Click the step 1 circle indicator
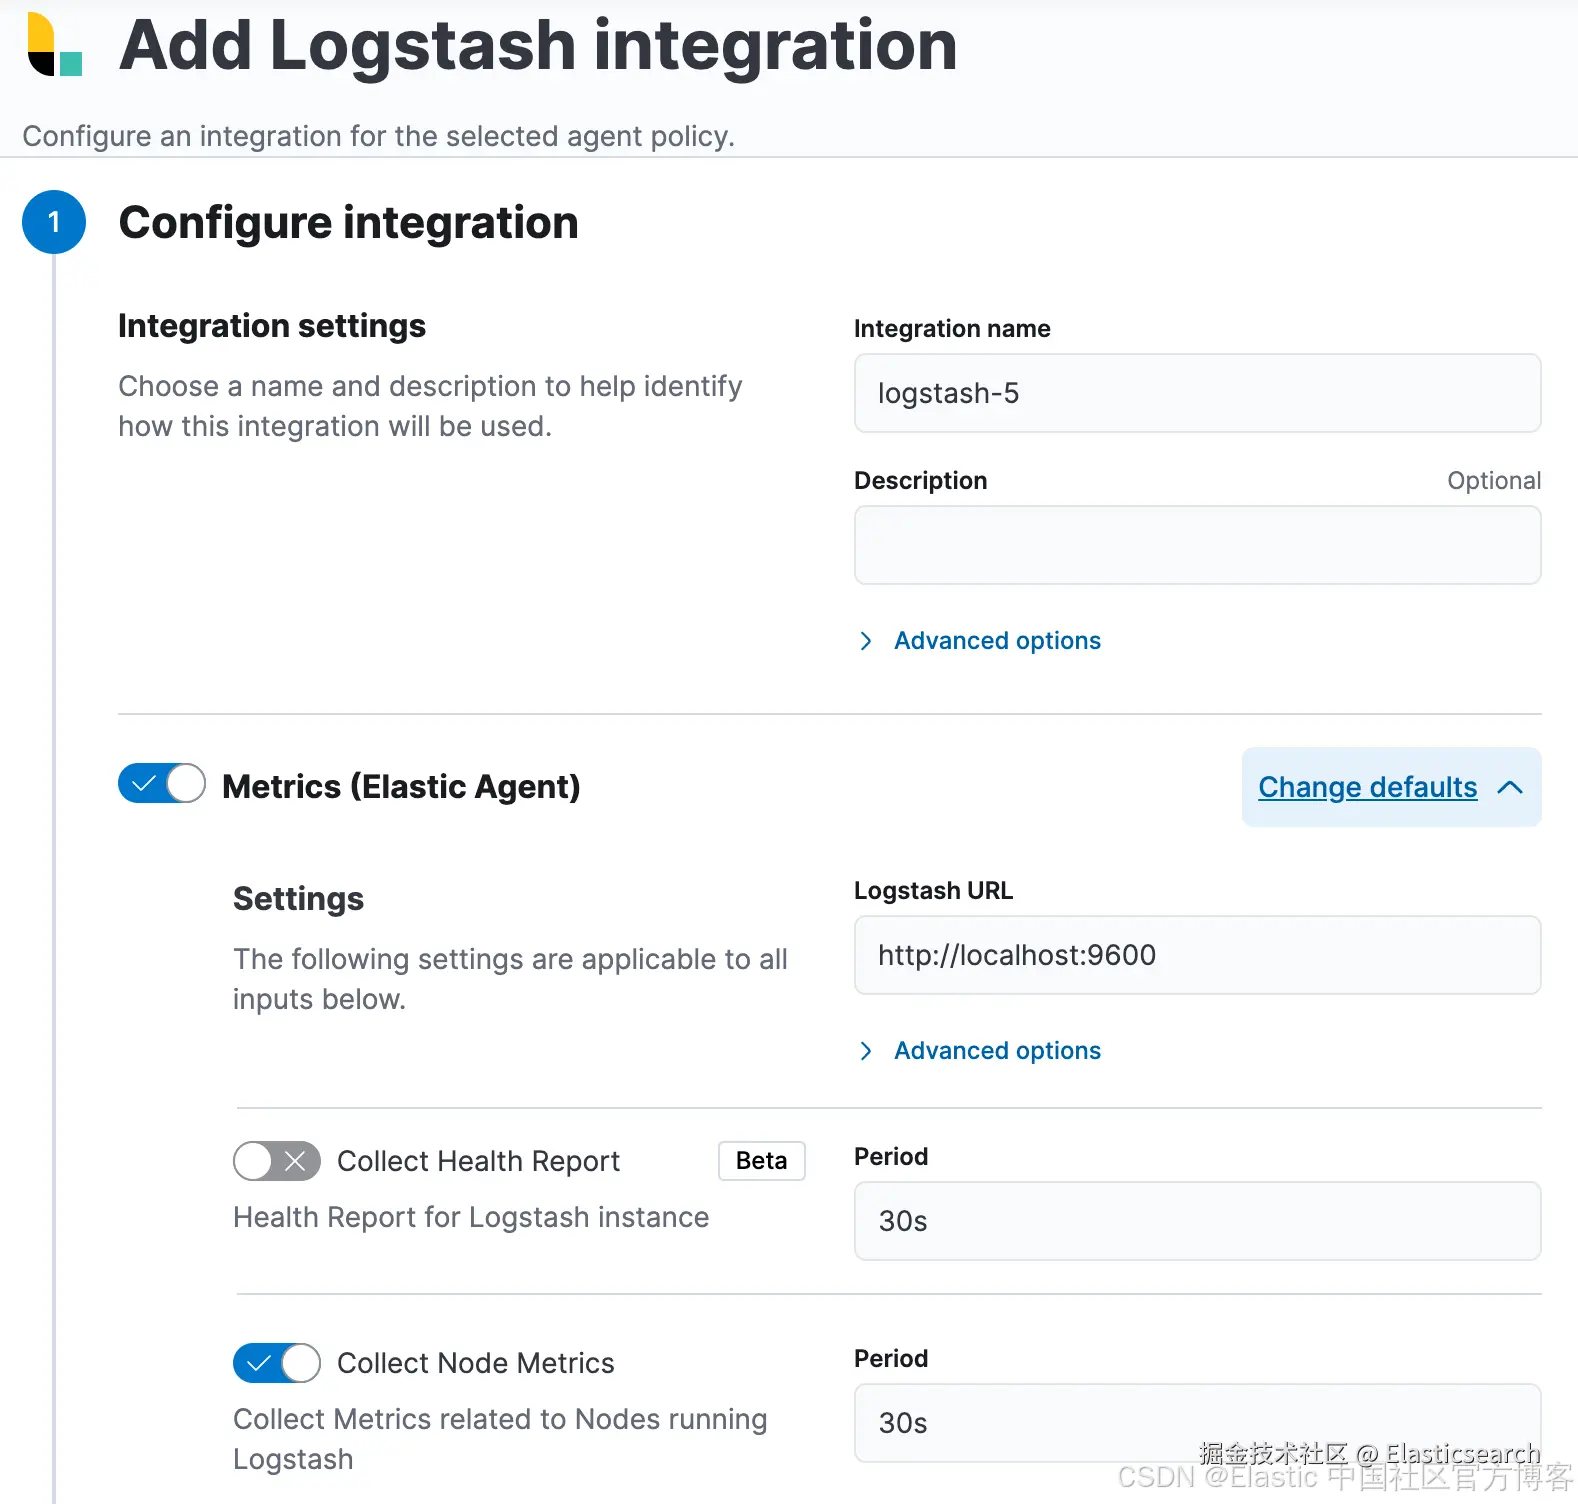The width and height of the screenshot is (1578, 1504). (x=54, y=222)
